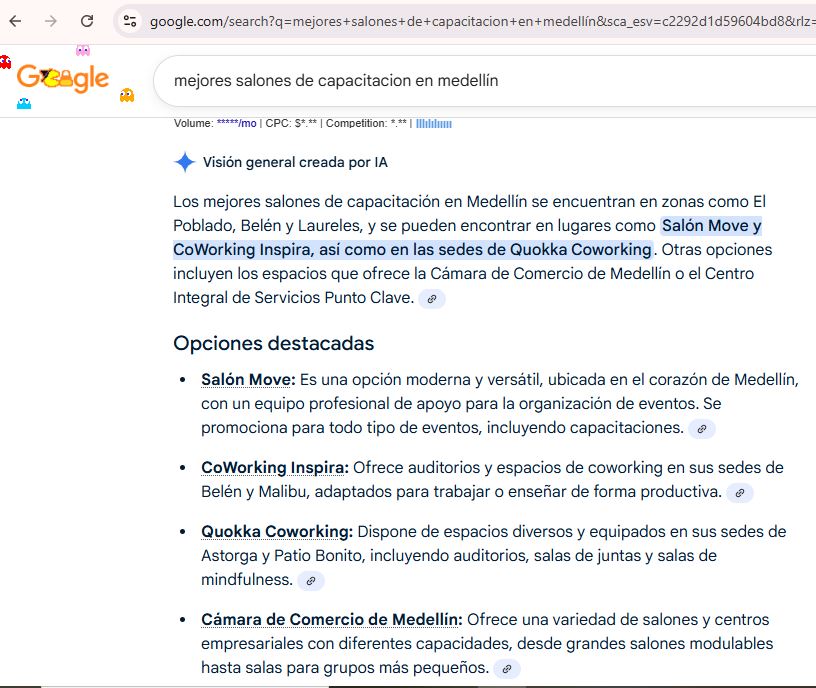Click the blue ghost below the Google logo

[22, 104]
